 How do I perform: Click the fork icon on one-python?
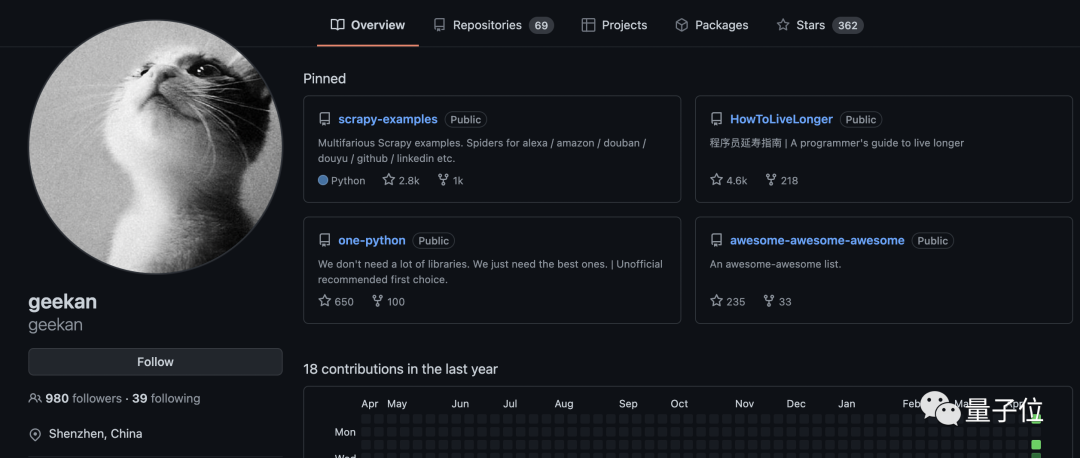pyautogui.click(x=377, y=301)
